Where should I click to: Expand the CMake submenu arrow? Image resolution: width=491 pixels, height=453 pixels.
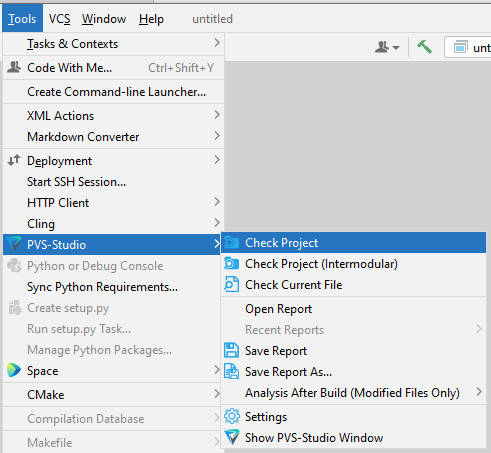(x=217, y=394)
